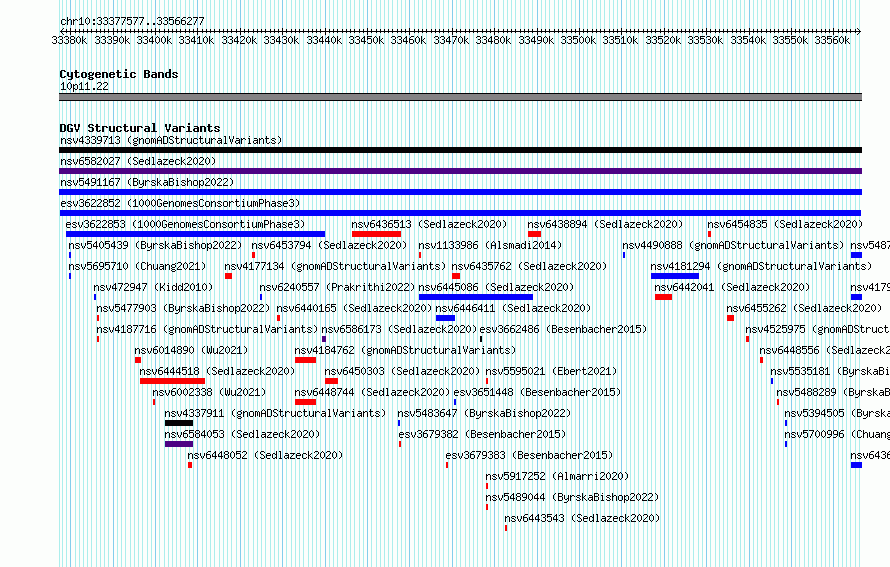Open esv3679383 (Besenbacher2015) label
This screenshot has width=890, height=567.
pos(529,455)
